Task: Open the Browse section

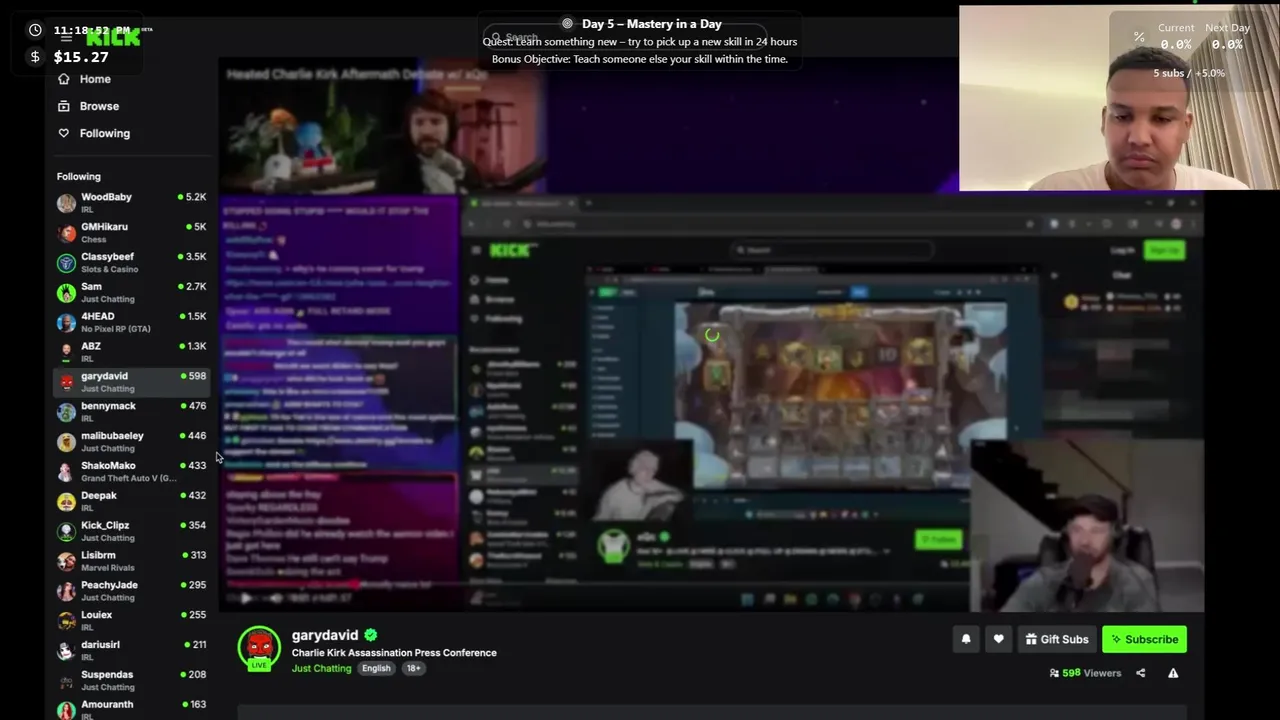Action: click(x=88, y=106)
